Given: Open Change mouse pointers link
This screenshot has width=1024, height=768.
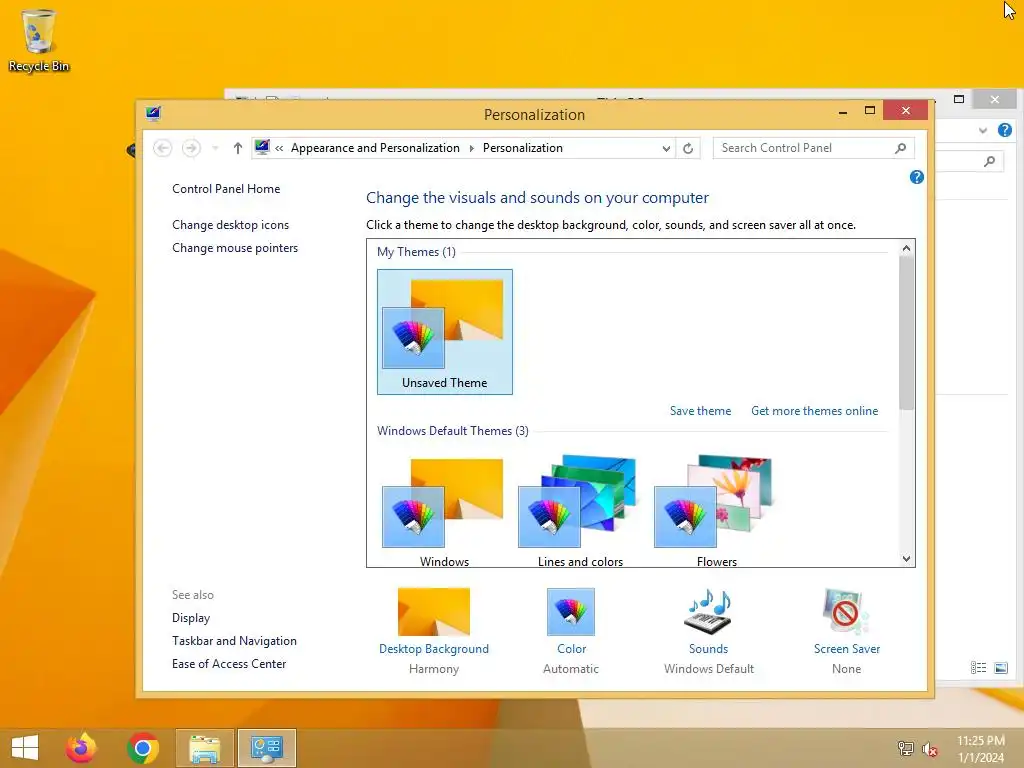Looking at the screenshot, I should tap(235, 248).
